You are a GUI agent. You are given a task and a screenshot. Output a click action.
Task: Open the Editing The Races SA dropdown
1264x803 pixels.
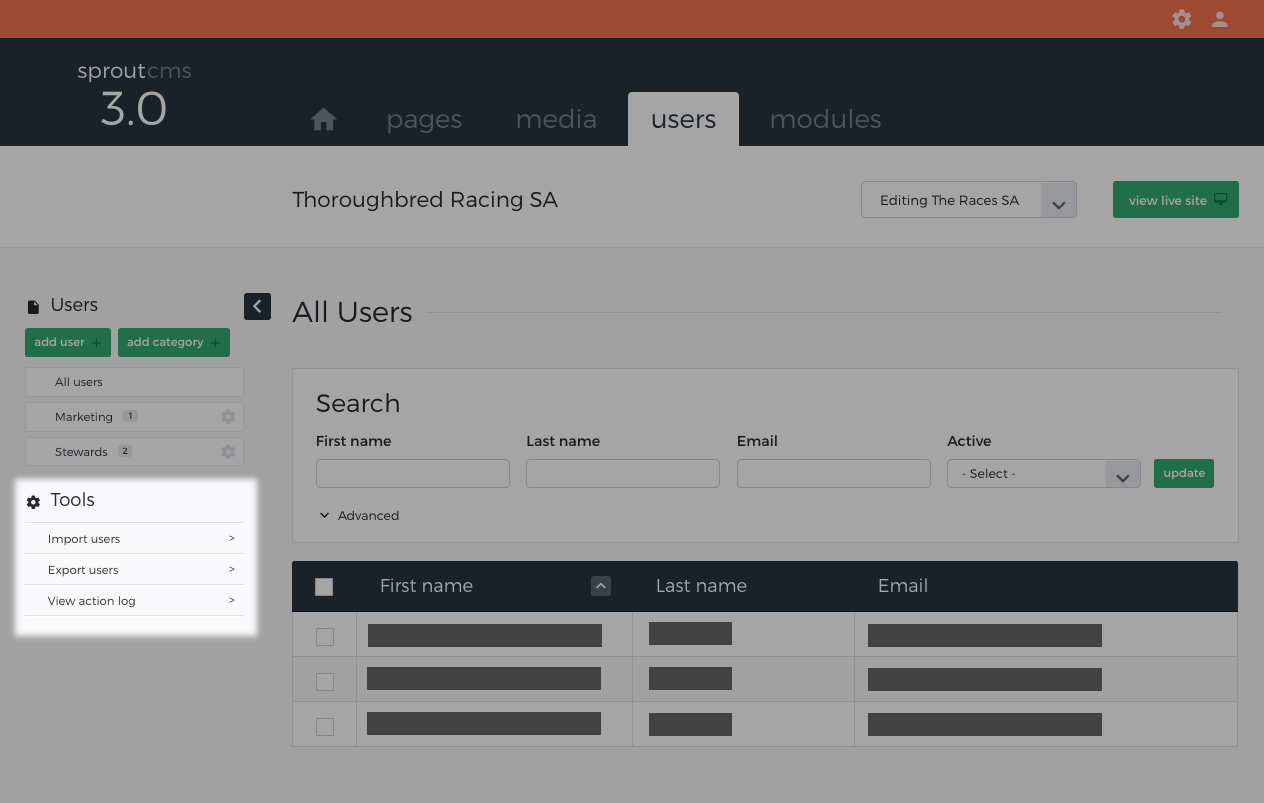pyautogui.click(x=968, y=200)
